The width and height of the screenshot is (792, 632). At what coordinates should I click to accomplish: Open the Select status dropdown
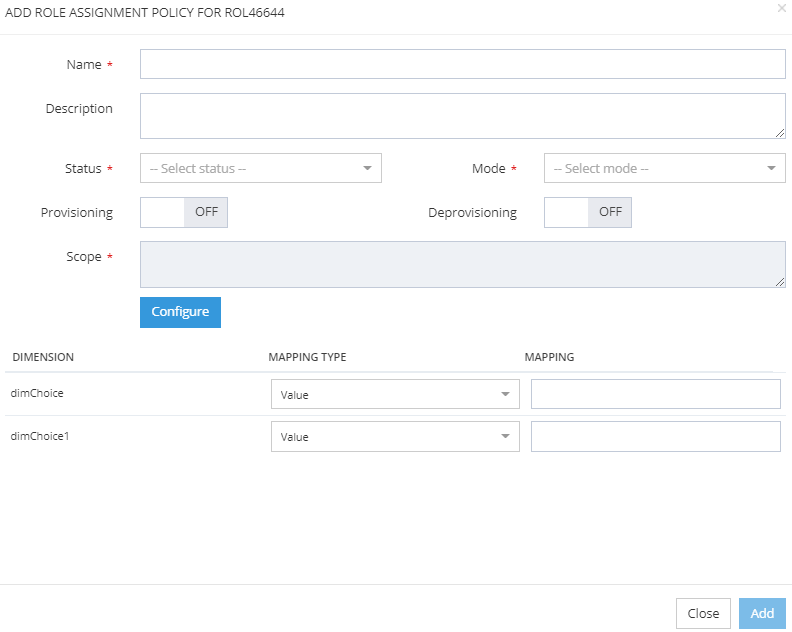260,168
